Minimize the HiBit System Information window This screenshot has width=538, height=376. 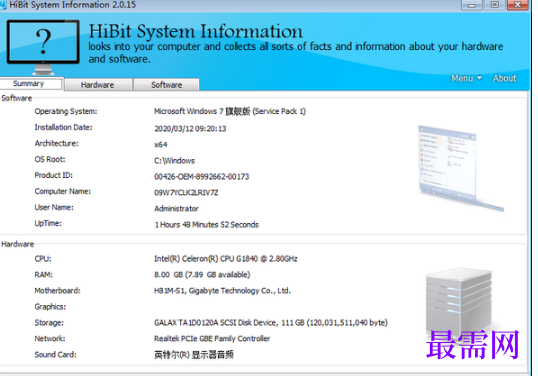[472, 5]
